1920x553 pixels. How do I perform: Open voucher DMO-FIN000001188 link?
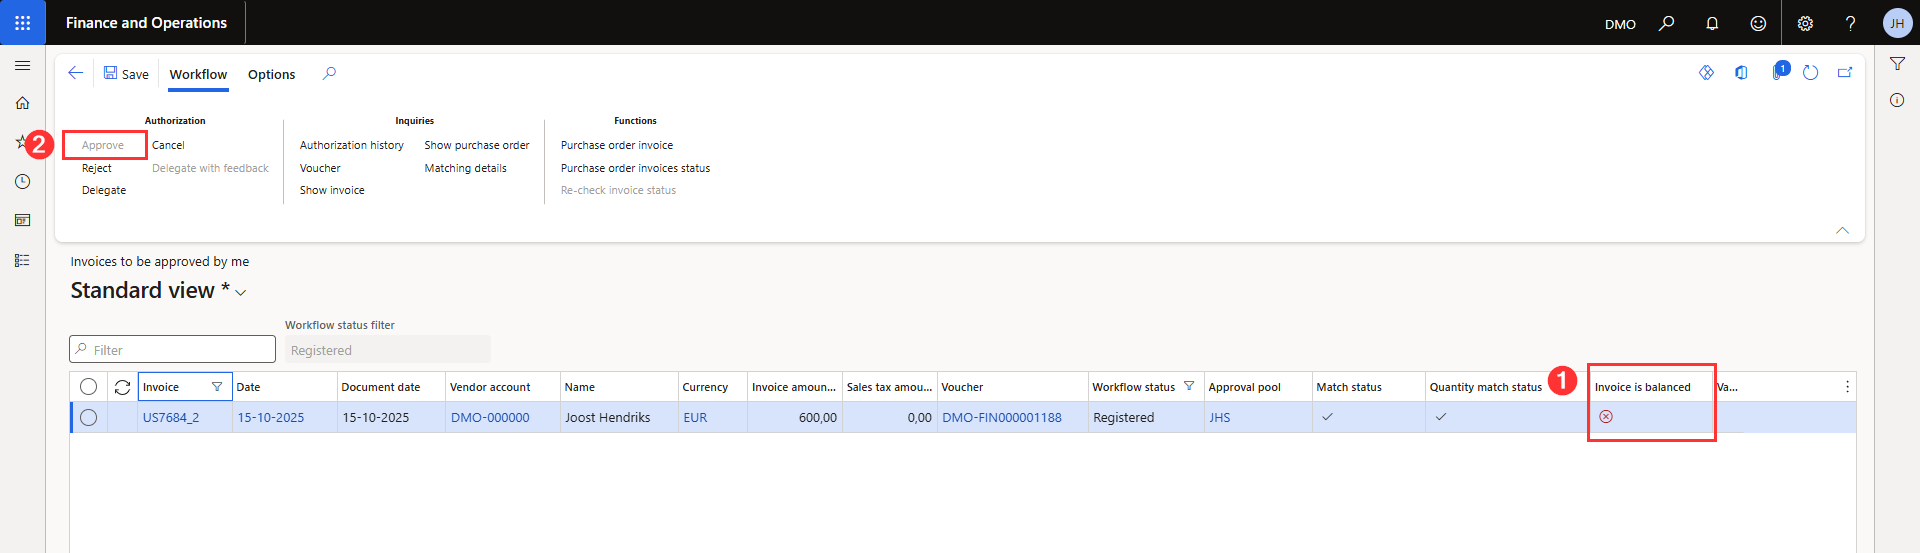coord(1001,418)
